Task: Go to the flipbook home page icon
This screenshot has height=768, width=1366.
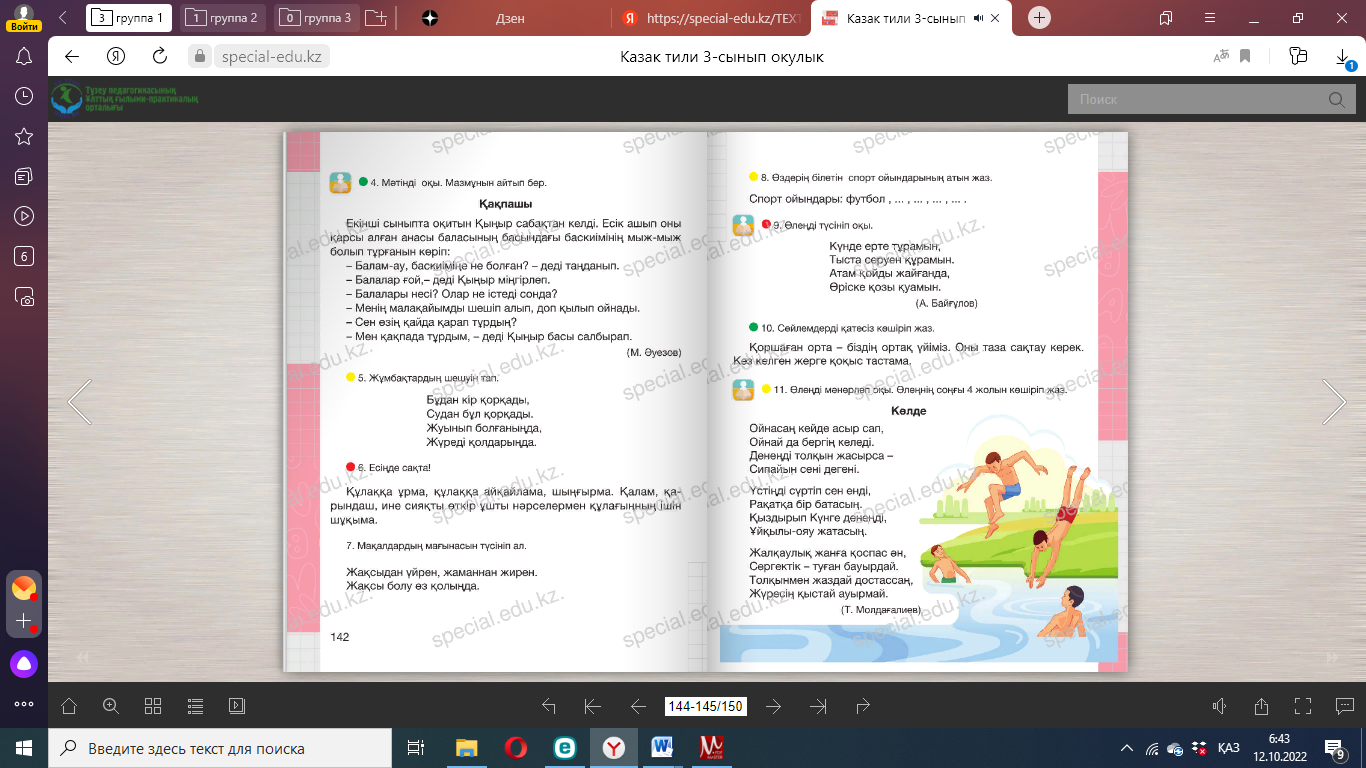Action: 69,706
